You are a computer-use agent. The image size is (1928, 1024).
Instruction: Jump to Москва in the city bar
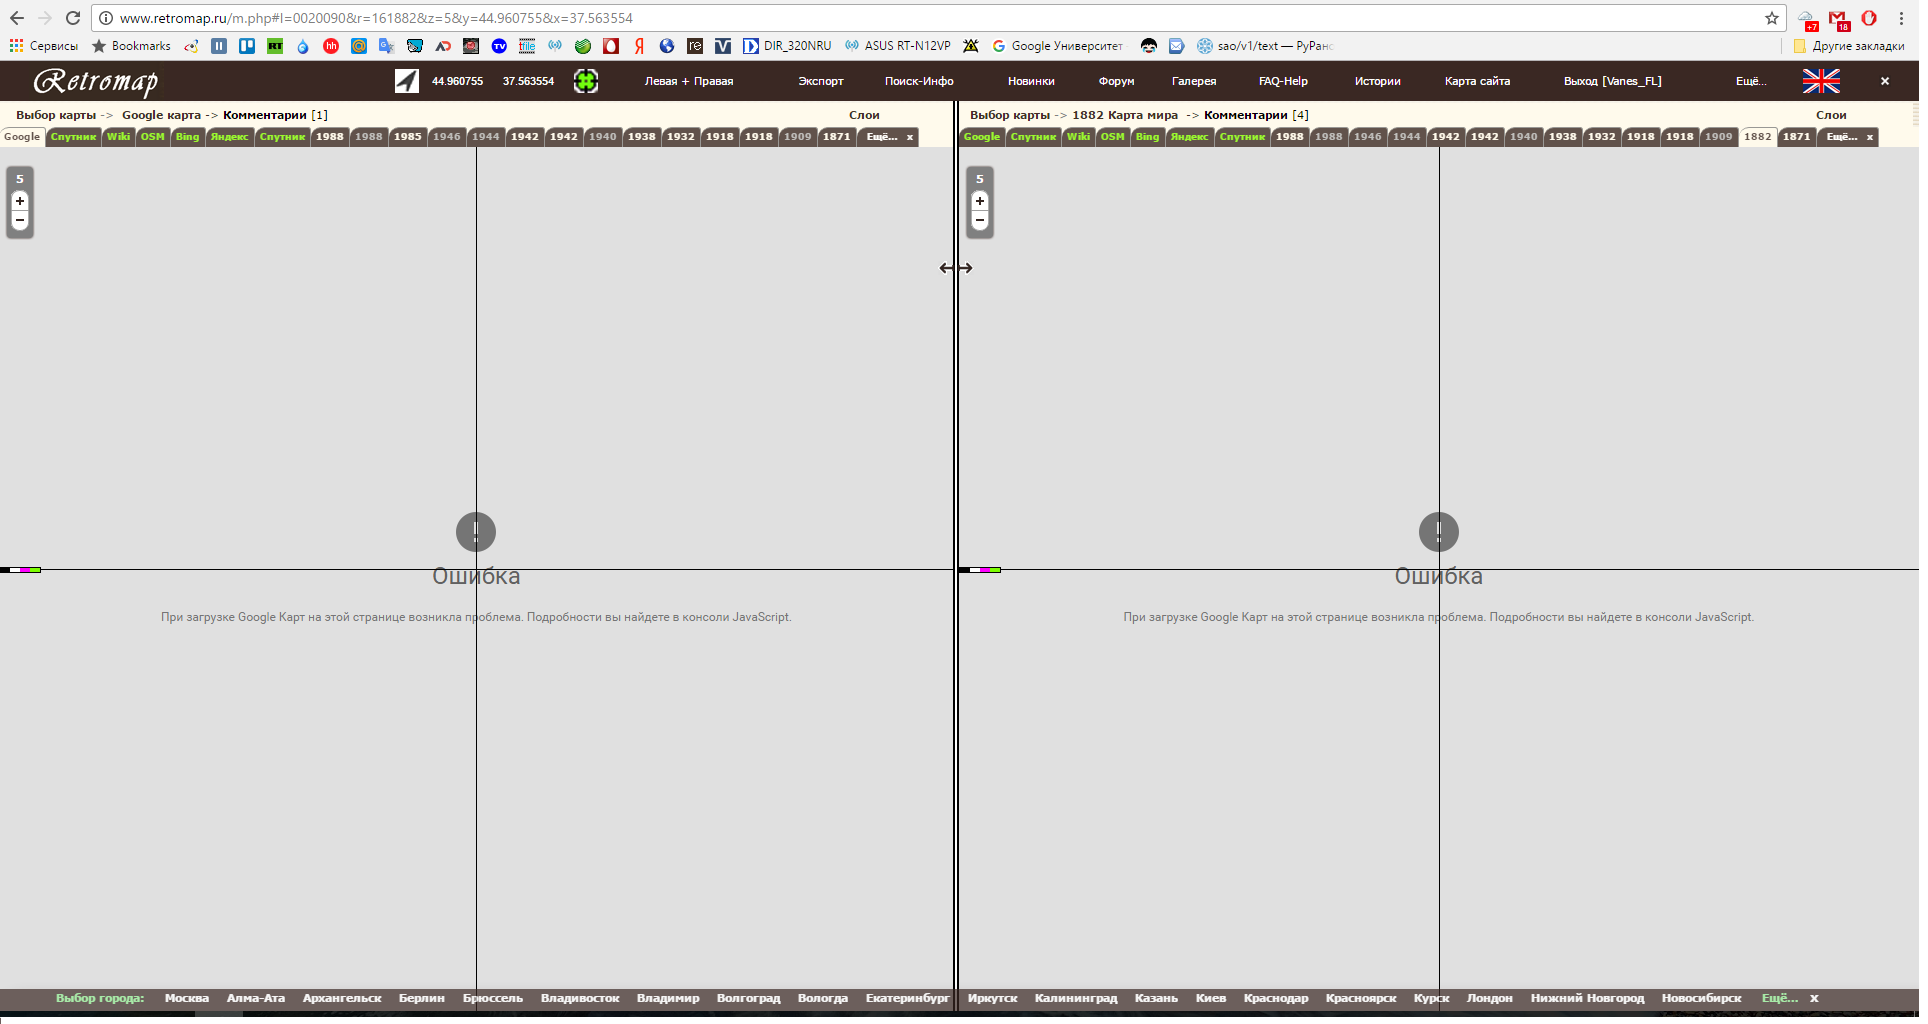pos(186,998)
